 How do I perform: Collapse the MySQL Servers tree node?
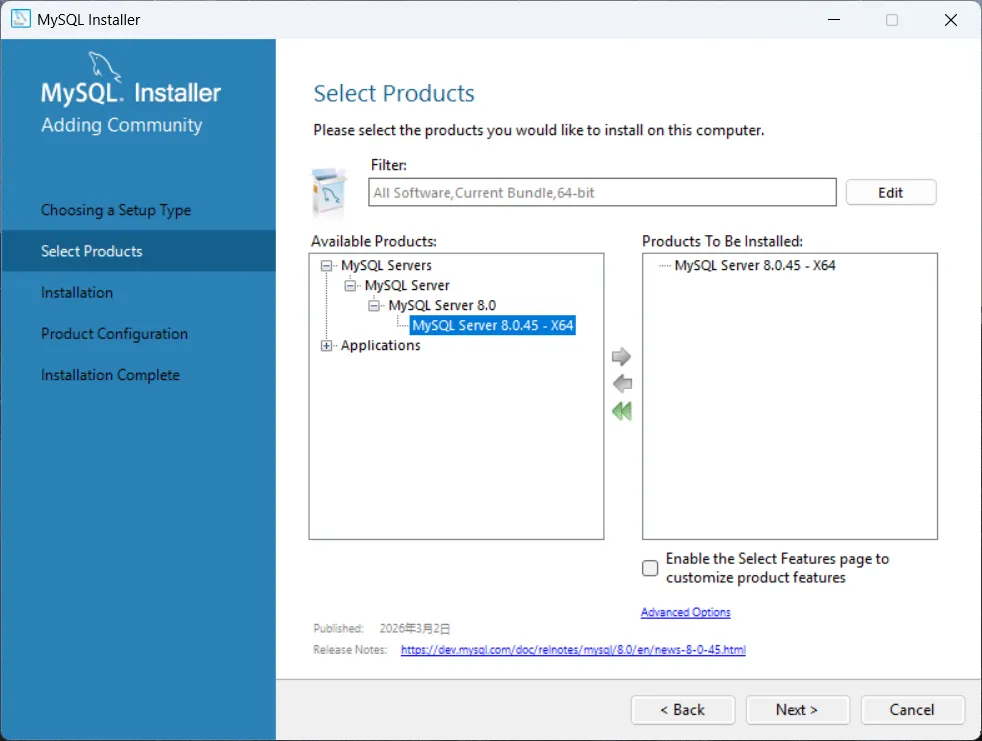(x=326, y=266)
